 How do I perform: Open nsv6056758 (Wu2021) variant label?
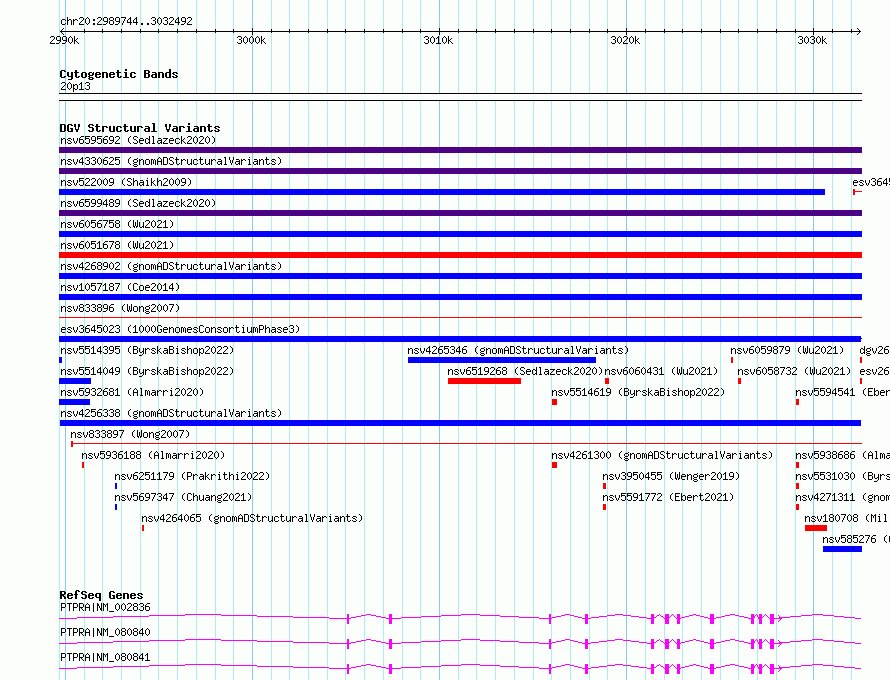coord(117,224)
